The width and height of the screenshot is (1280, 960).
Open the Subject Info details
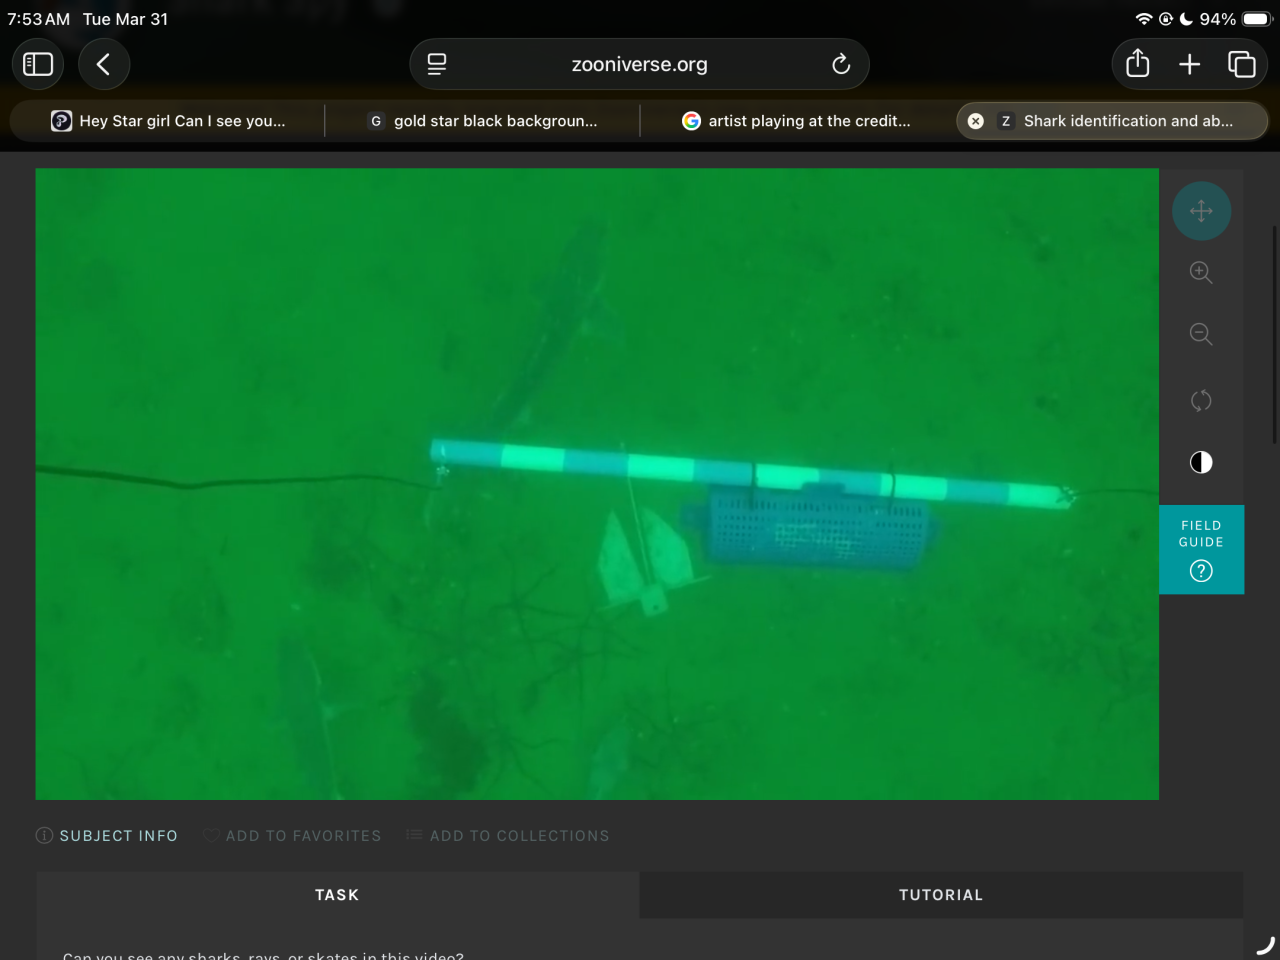[107, 836]
